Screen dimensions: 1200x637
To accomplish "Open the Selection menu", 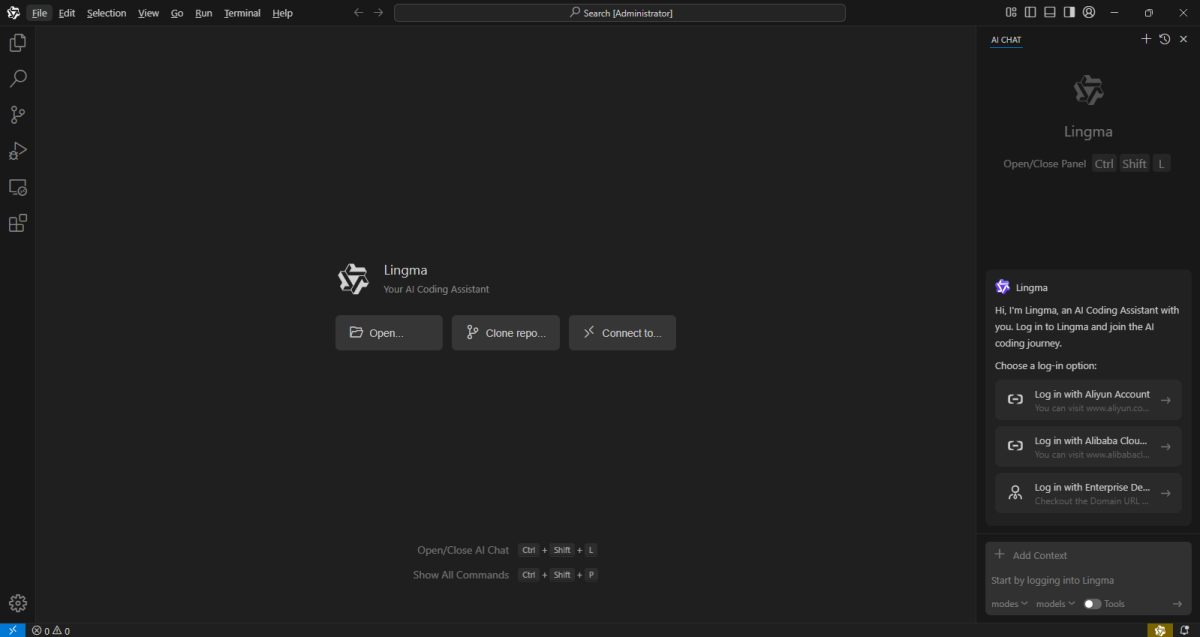I will coord(106,13).
